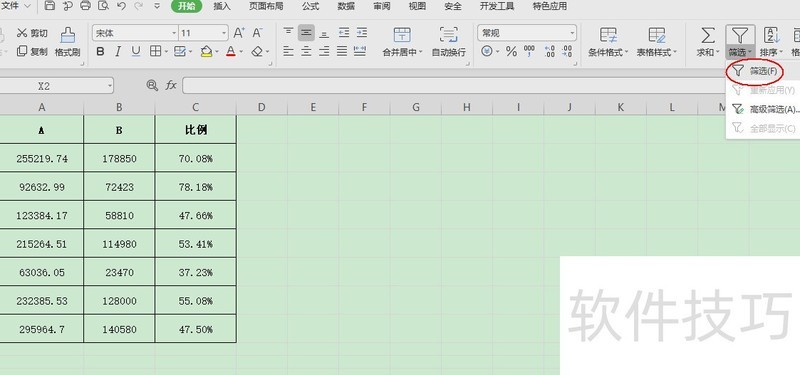This screenshot has width=800, height=375.
Task: Toggle Italic formatting button
Action: [x=118, y=52]
